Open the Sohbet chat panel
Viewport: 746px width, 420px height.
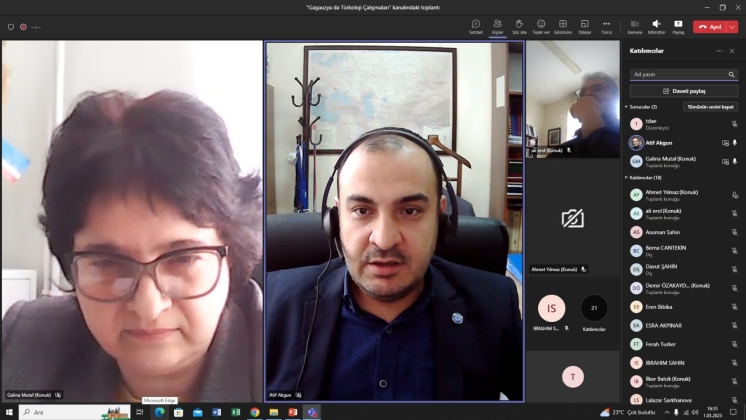click(476, 25)
